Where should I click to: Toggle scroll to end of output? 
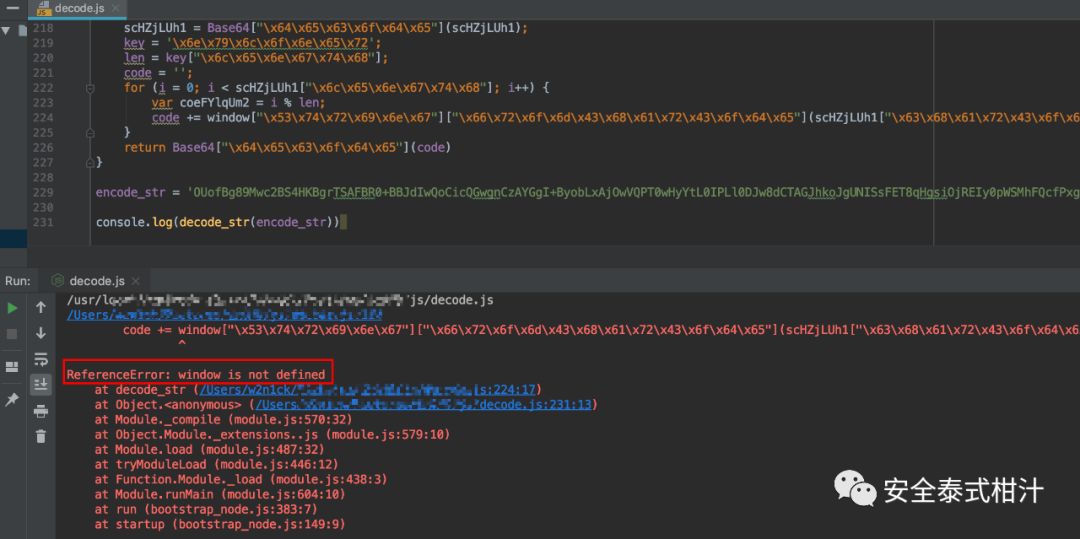coord(41,384)
